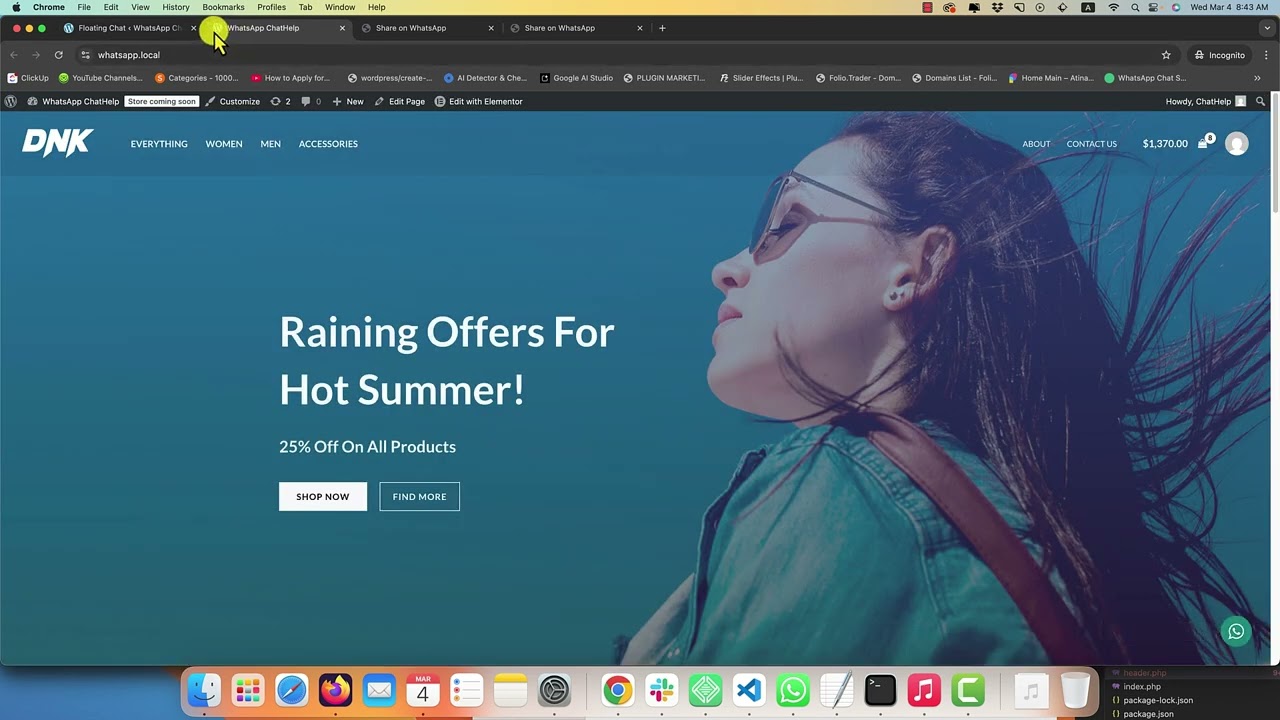Image resolution: width=1280 pixels, height=720 pixels.
Task: Click the SHOP NOW button
Action: coord(323,497)
